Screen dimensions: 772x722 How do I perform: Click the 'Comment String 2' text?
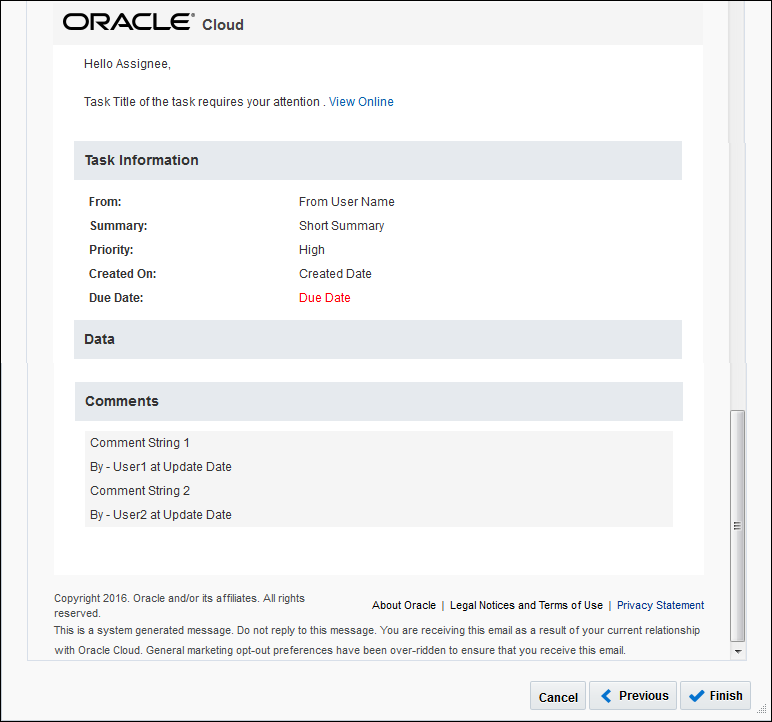point(140,491)
